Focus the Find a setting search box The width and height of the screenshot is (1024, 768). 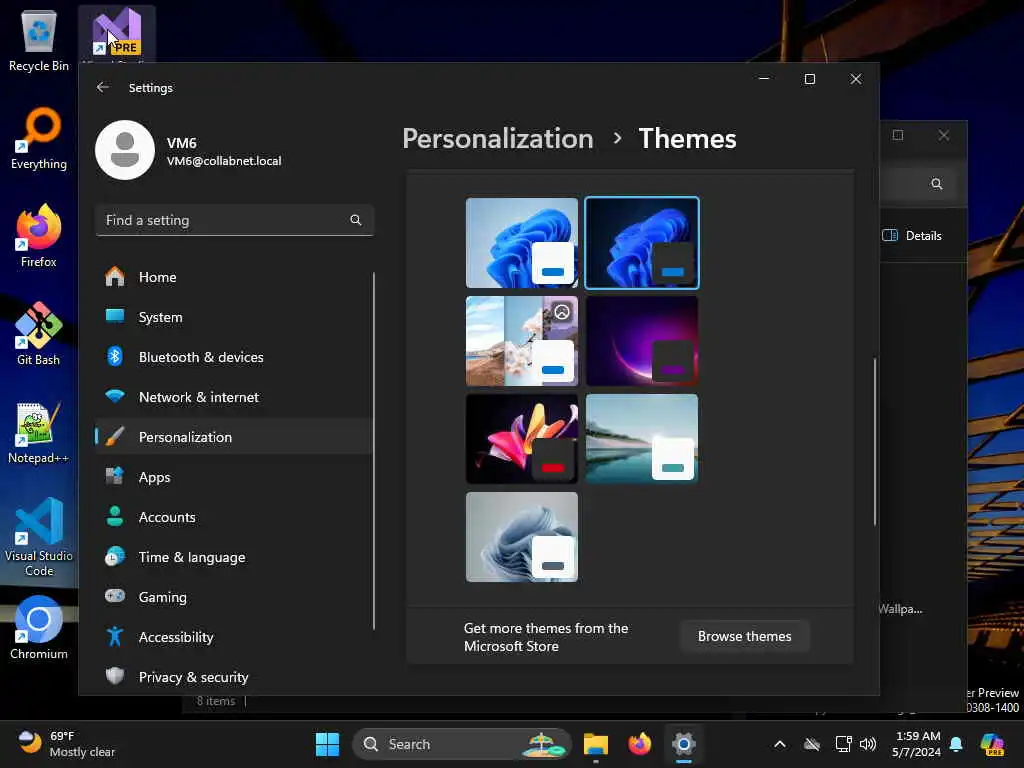tap(234, 221)
